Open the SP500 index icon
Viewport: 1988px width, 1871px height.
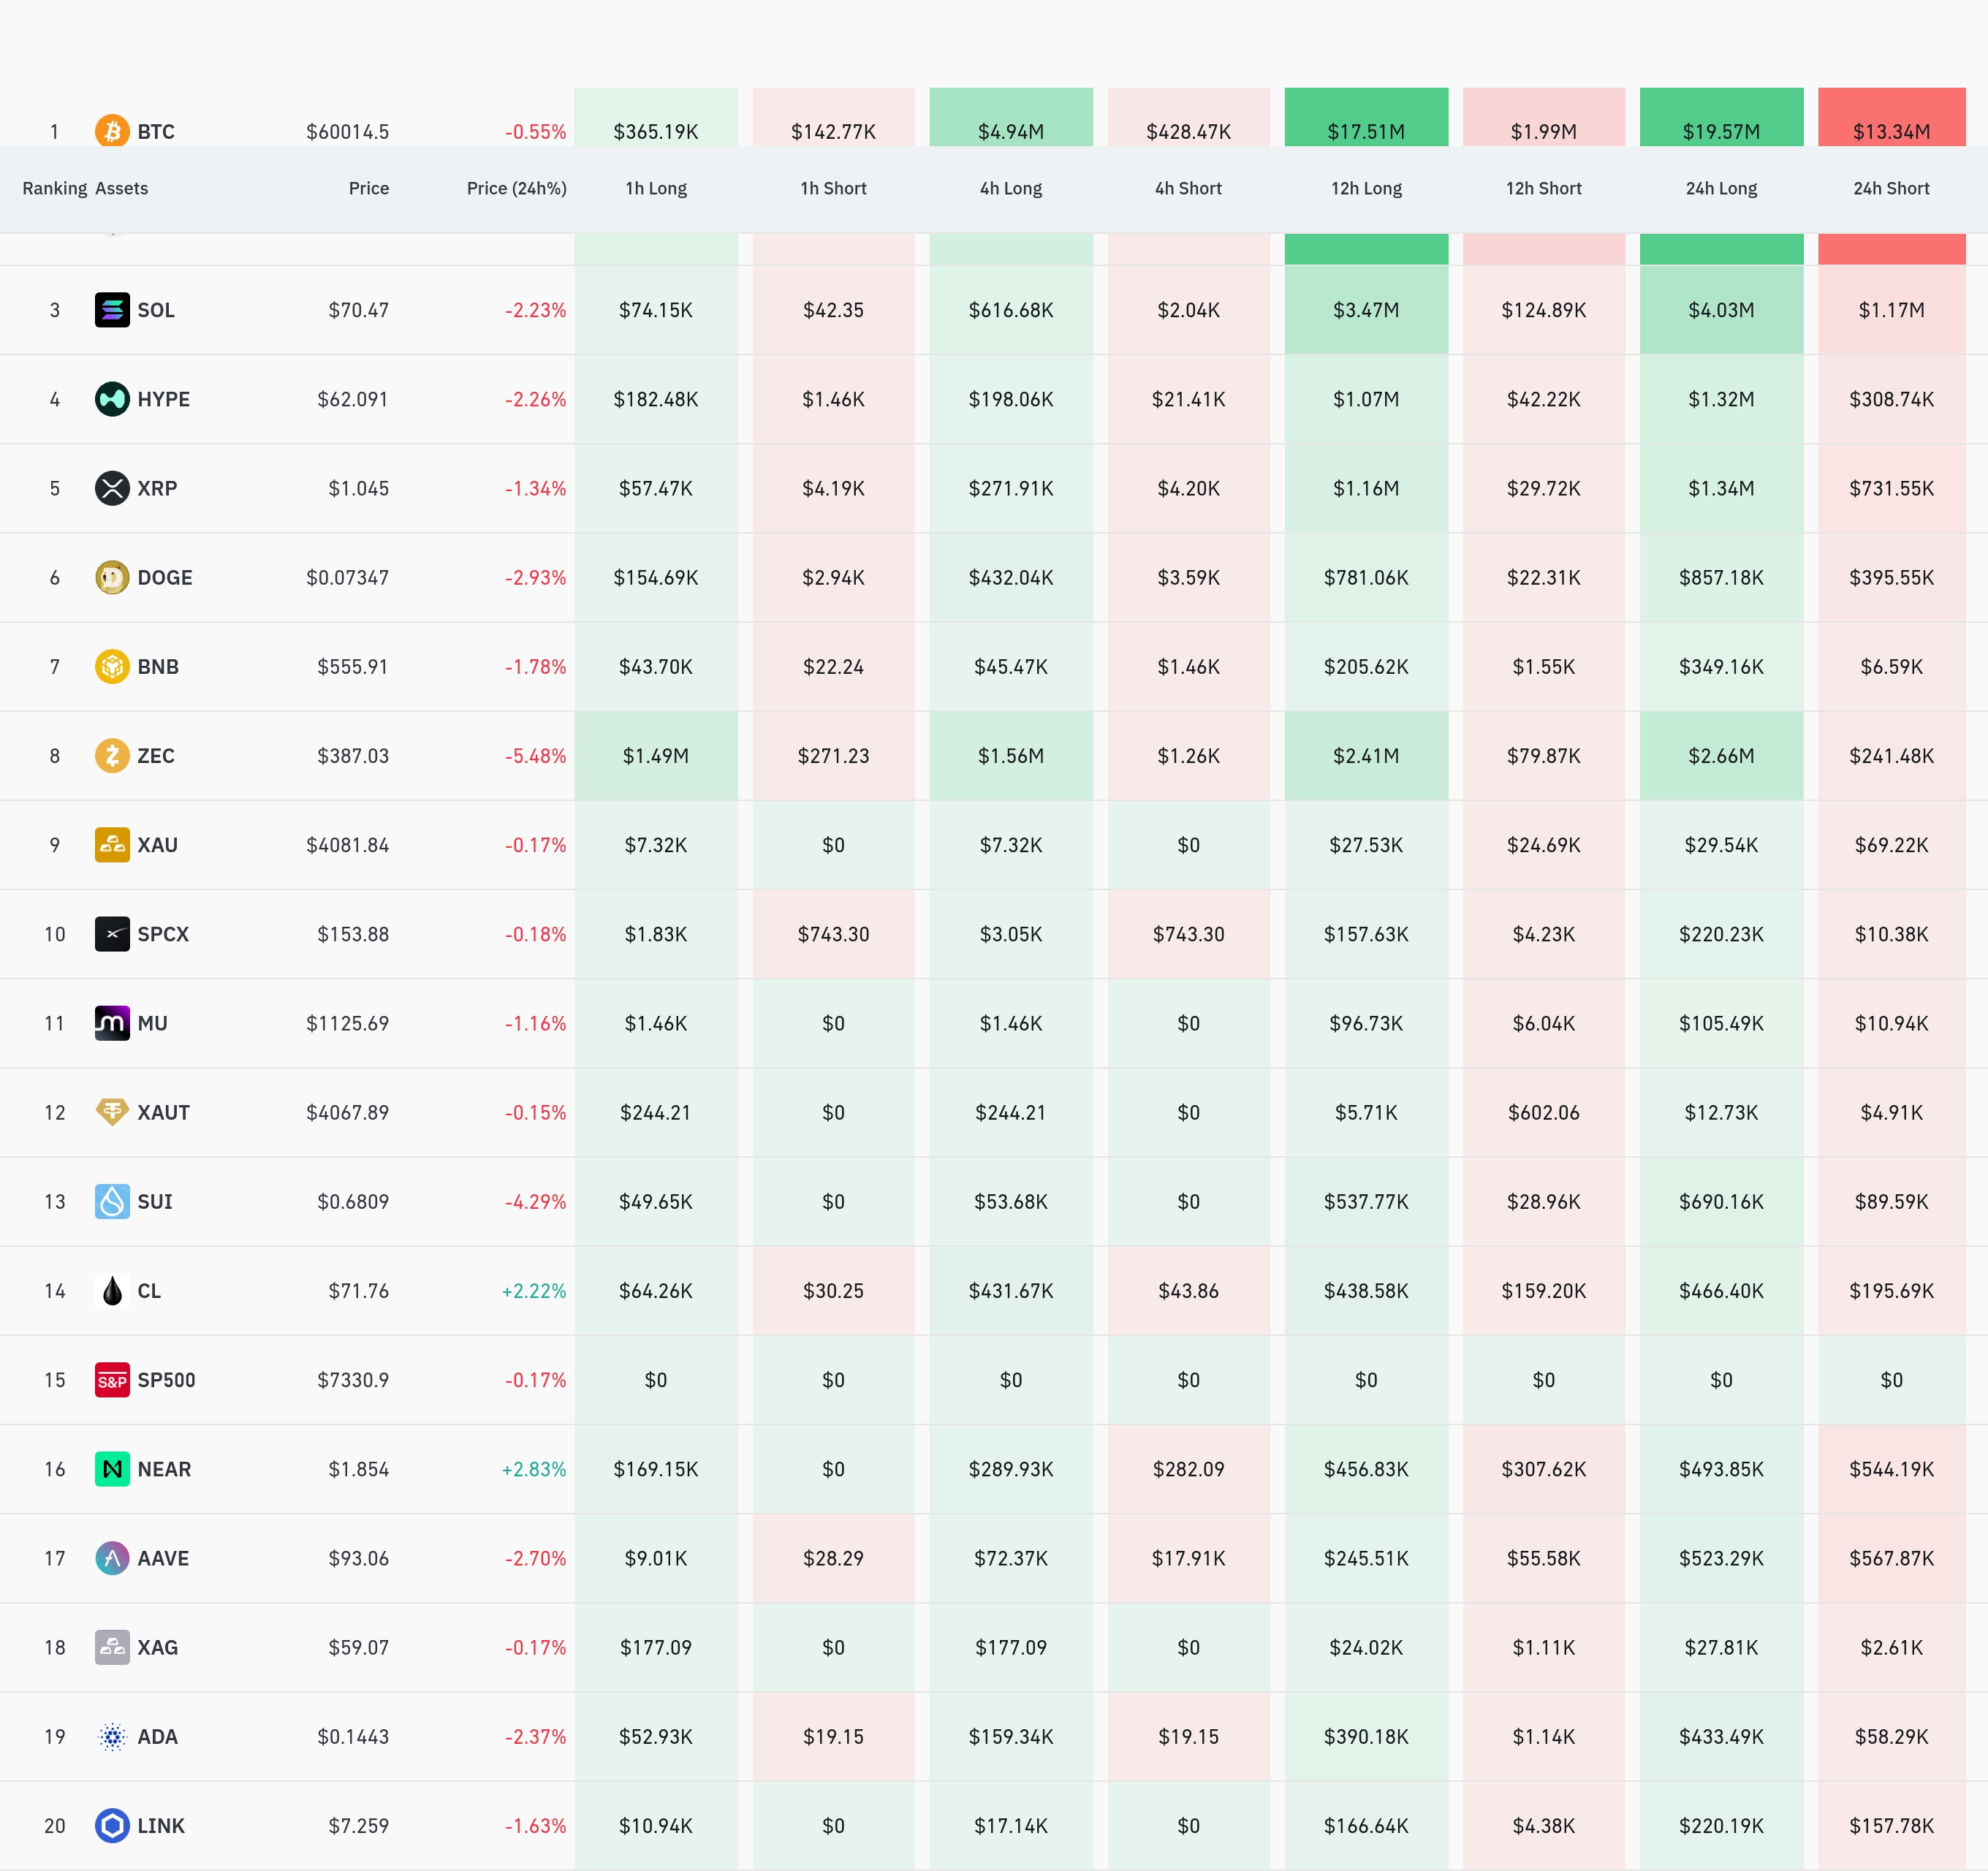point(112,1380)
